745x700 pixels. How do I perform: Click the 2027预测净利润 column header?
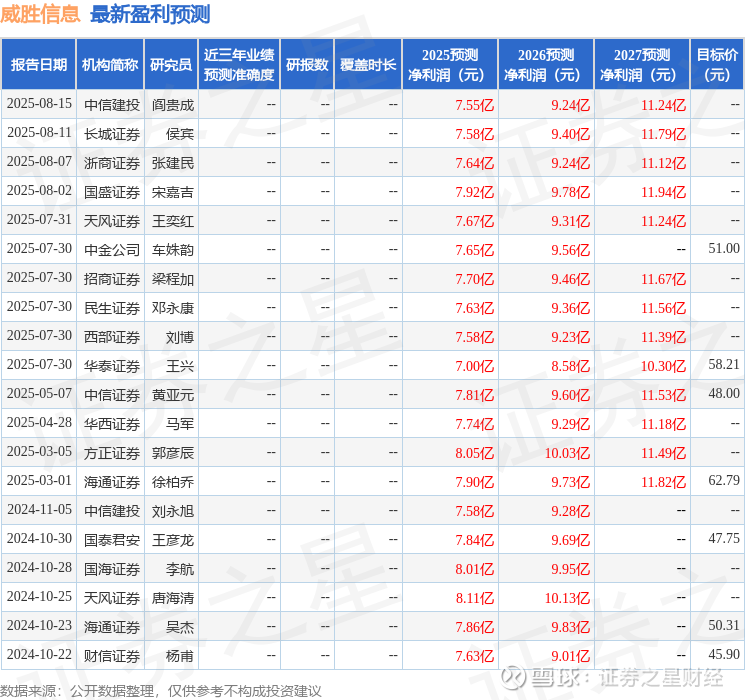642,65
